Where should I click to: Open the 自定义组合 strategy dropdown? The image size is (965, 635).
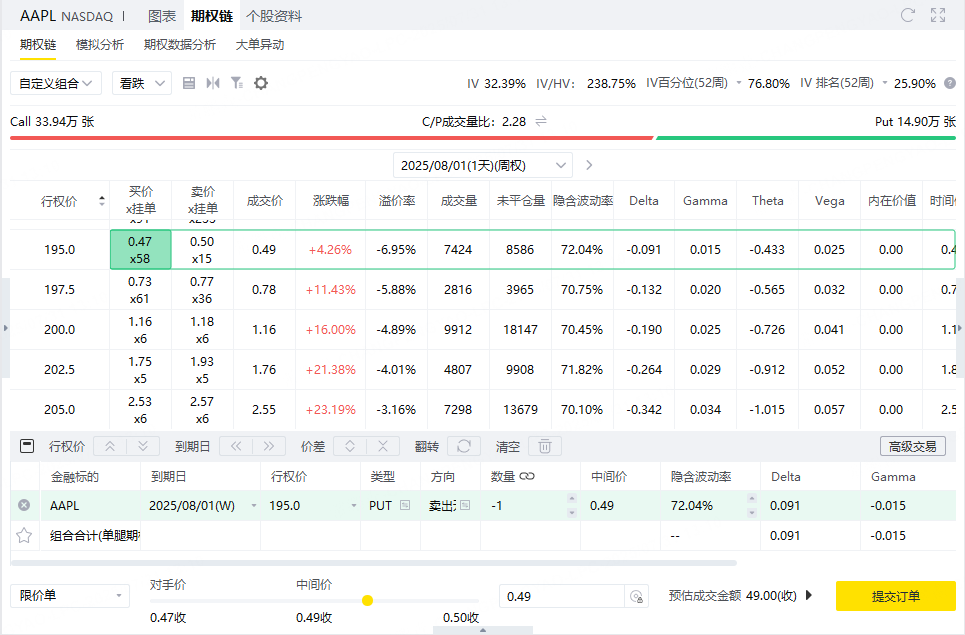pos(56,83)
